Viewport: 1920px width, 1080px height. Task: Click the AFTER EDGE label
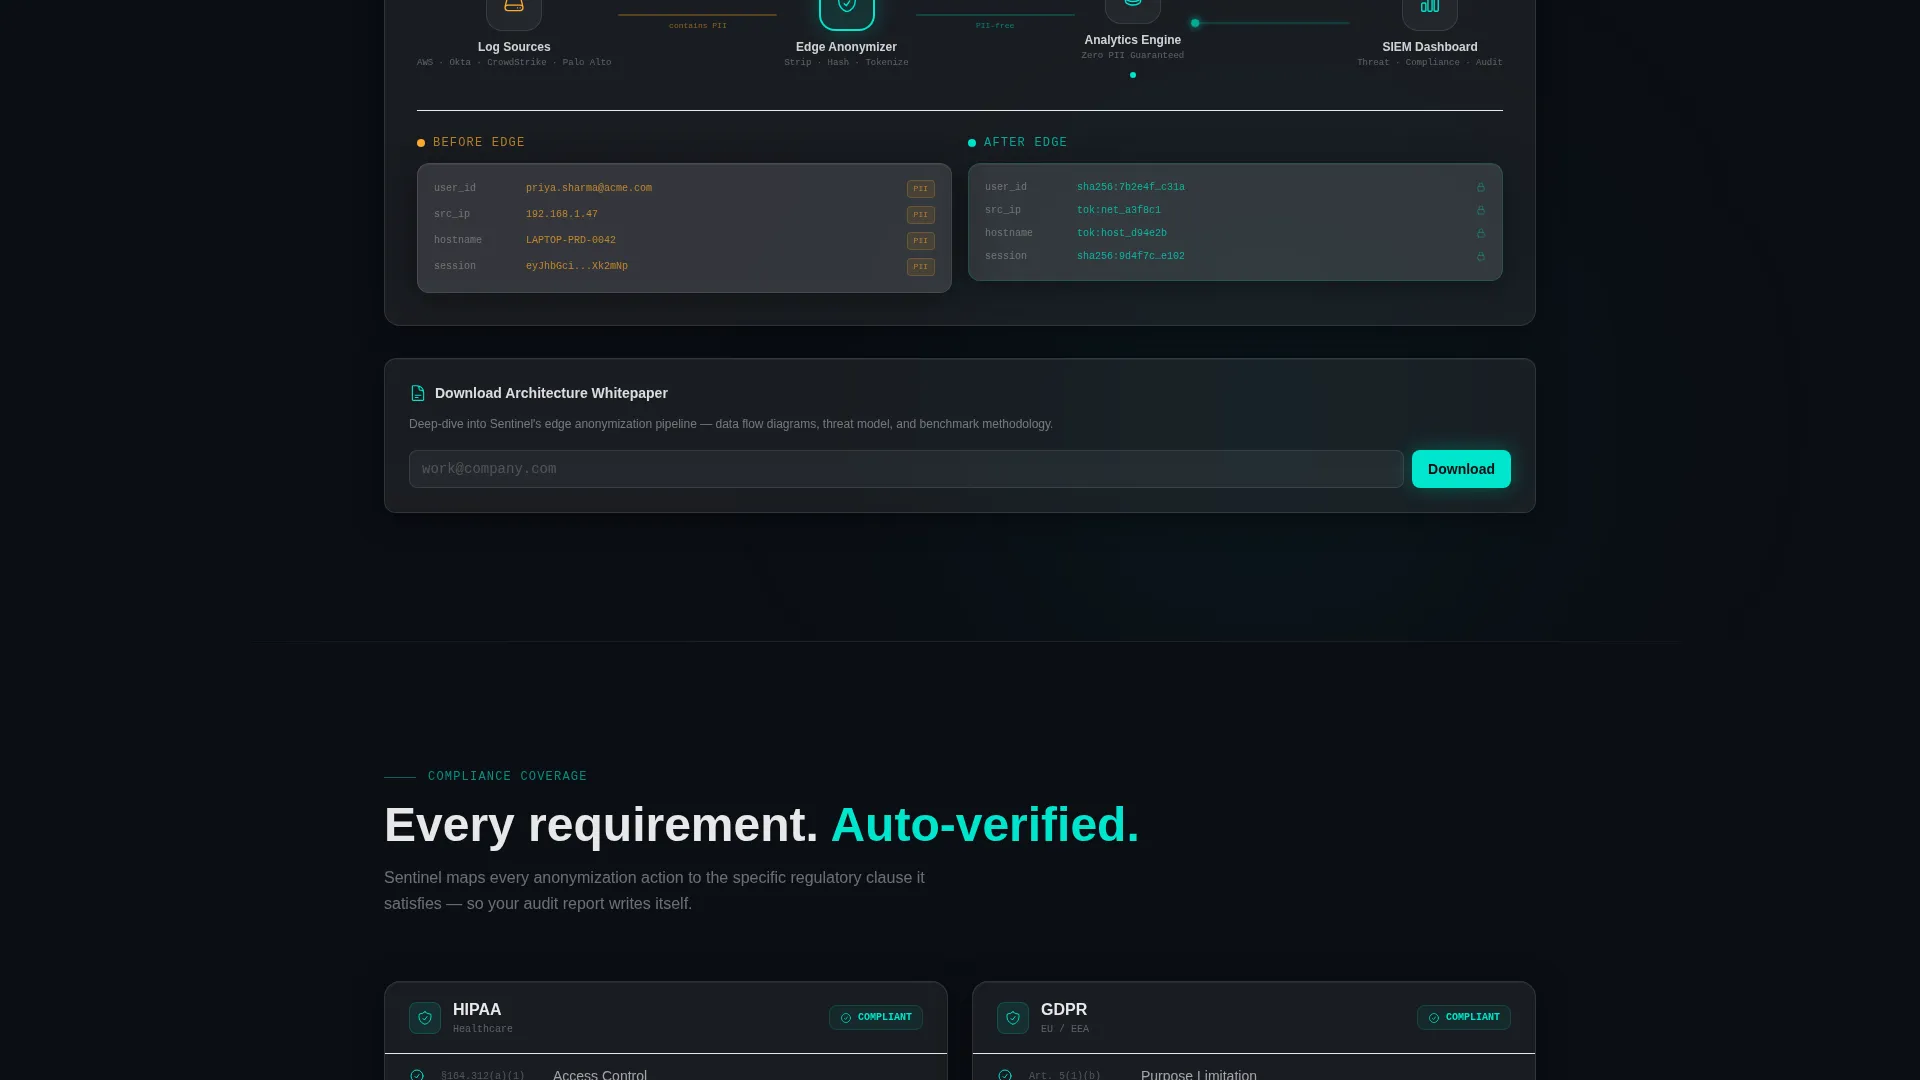pos(1026,142)
